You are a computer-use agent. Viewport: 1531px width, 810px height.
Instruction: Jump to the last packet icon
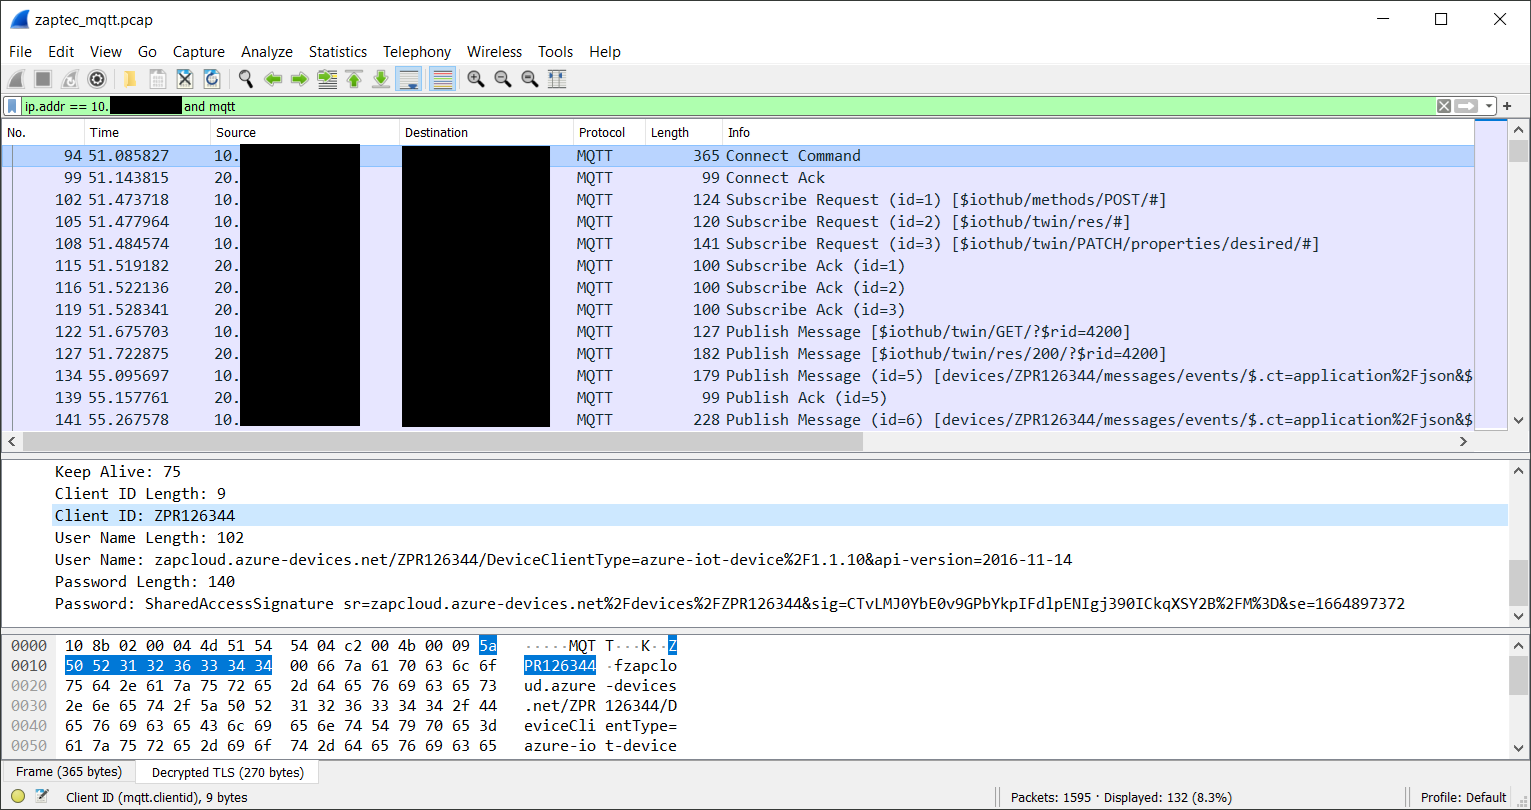pyautogui.click(x=381, y=79)
